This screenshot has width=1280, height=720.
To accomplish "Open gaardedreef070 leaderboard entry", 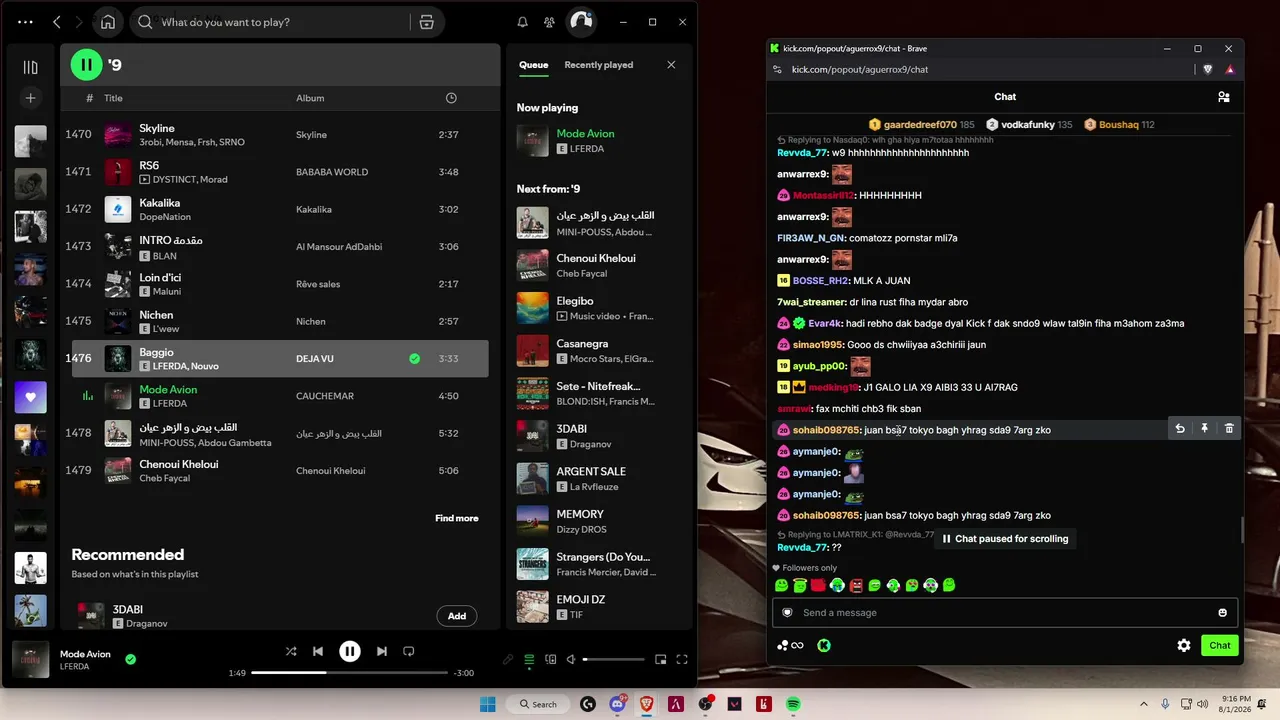I will coord(921,125).
